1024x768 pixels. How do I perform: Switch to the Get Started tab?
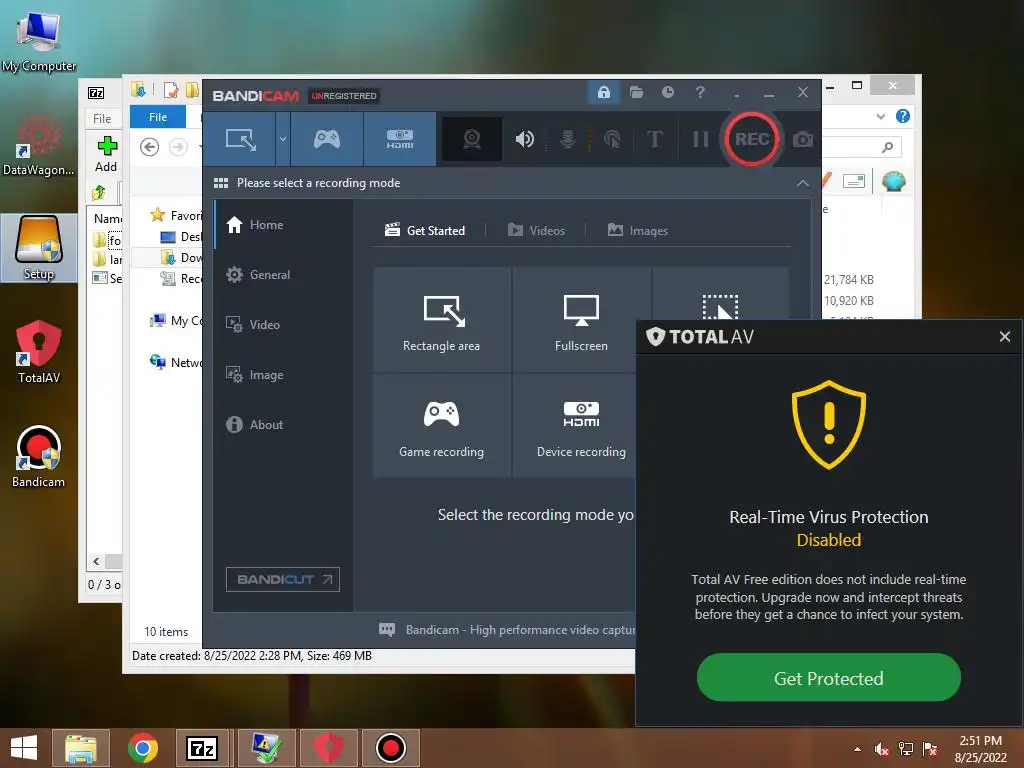[425, 230]
